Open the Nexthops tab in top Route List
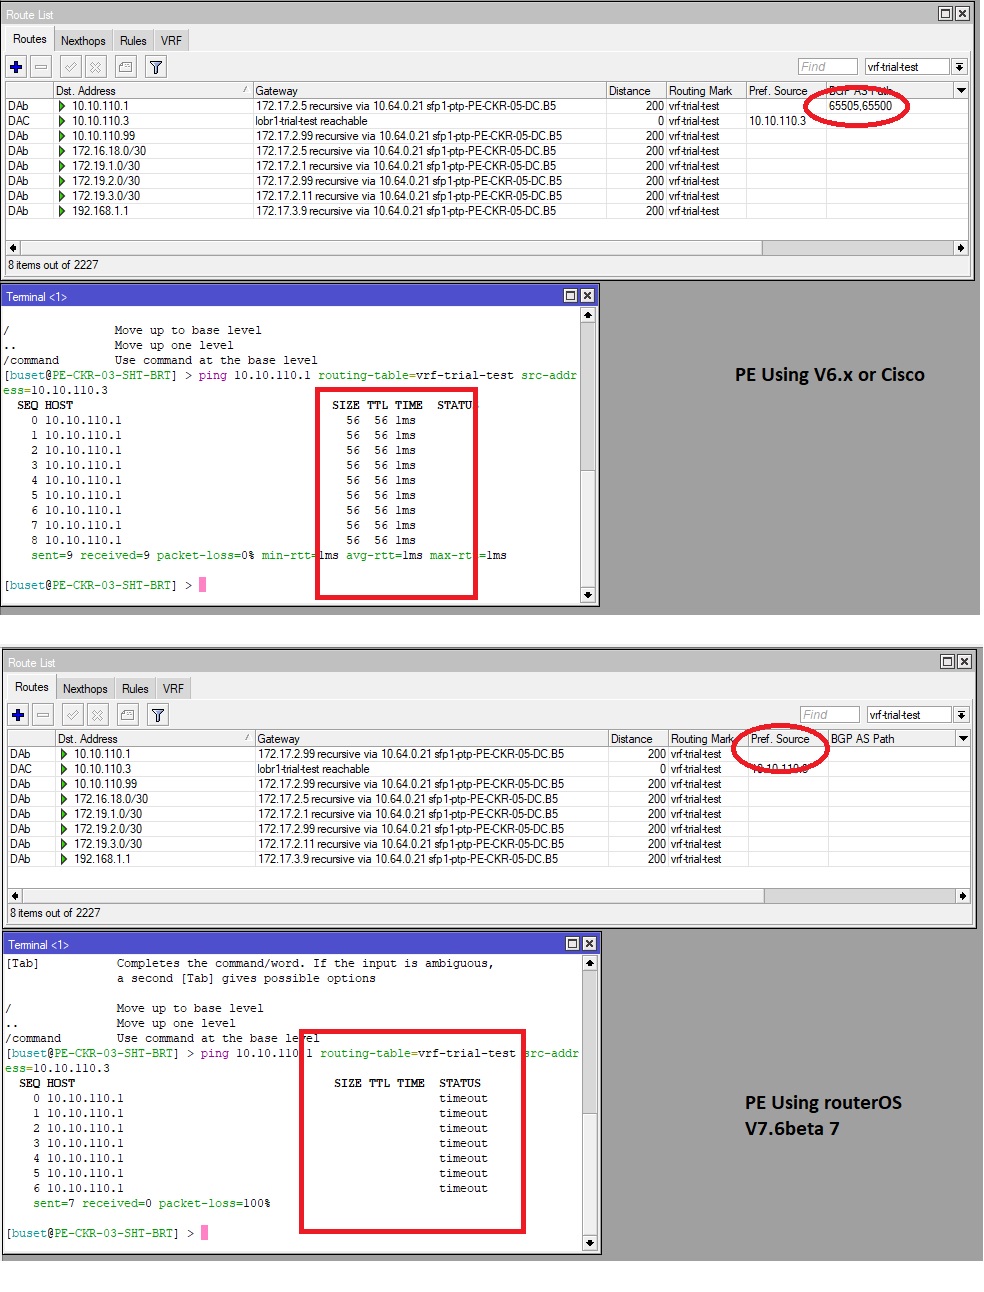The image size is (984, 1292). pos(83,41)
